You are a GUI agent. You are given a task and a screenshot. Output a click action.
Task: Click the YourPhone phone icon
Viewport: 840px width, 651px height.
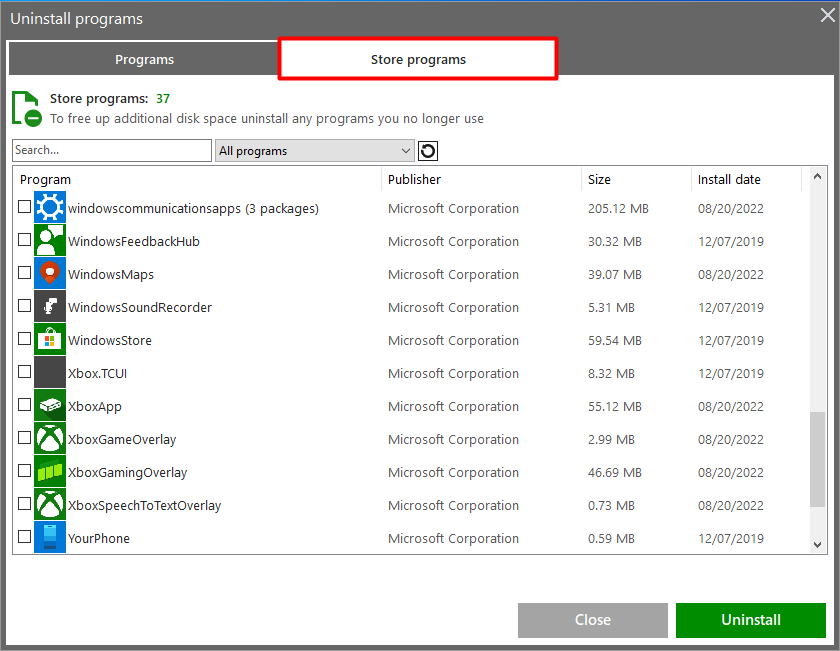(x=50, y=537)
